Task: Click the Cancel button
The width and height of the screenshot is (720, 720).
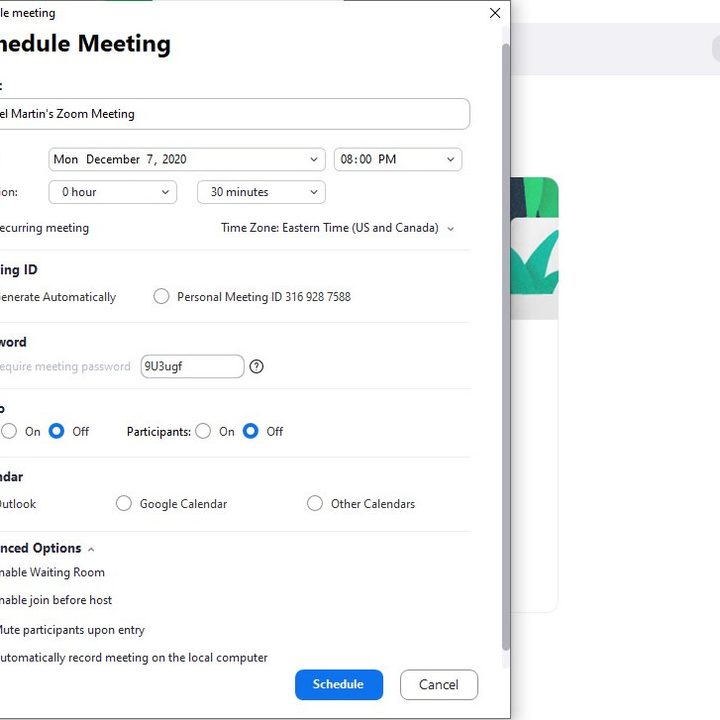Action: tap(439, 685)
